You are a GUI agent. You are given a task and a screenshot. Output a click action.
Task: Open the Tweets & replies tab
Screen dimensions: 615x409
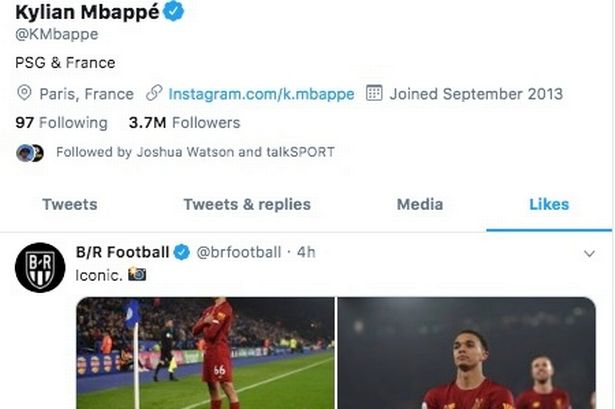[247, 204]
